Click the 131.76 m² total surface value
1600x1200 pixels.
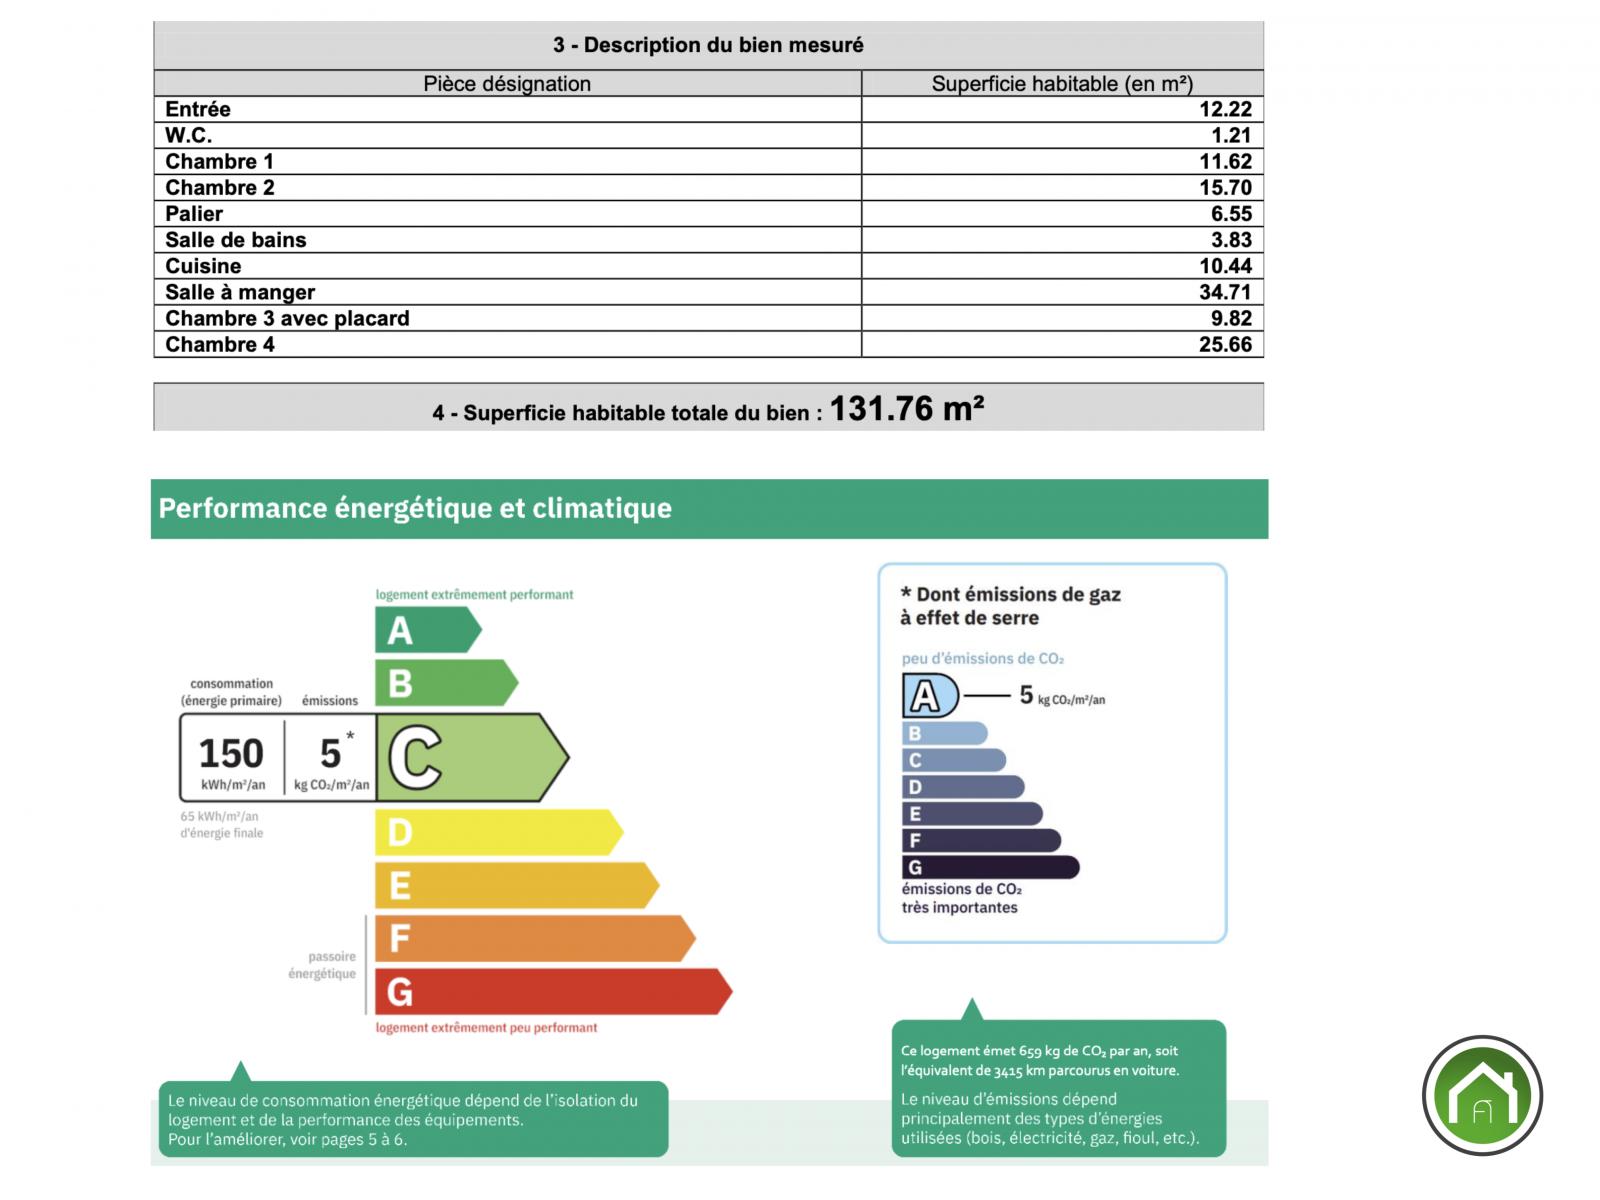(x=906, y=408)
